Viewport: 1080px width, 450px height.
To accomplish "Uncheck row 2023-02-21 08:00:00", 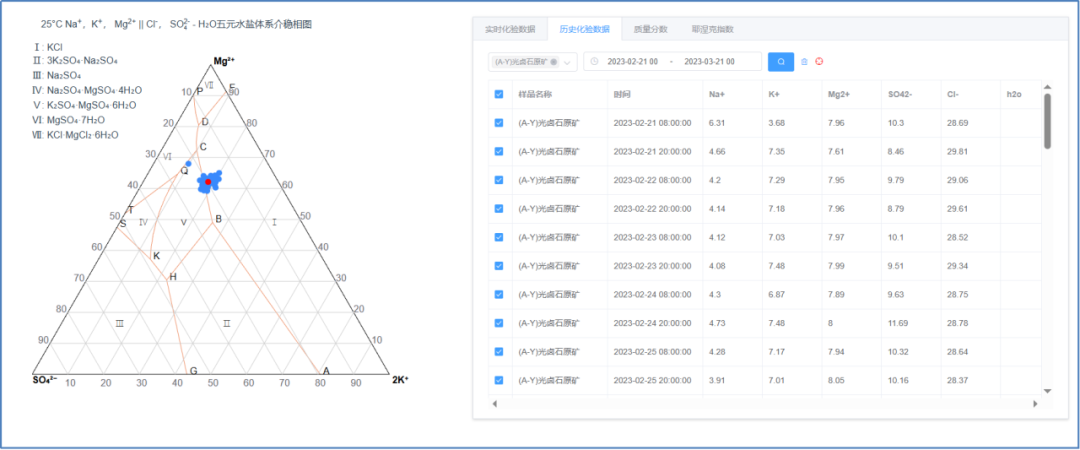I will tap(499, 123).
